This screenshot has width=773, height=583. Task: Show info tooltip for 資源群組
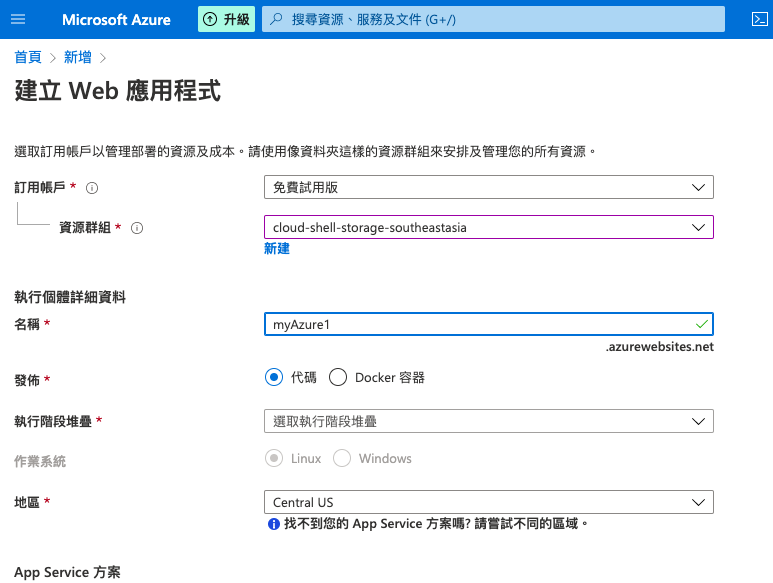tap(137, 228)
